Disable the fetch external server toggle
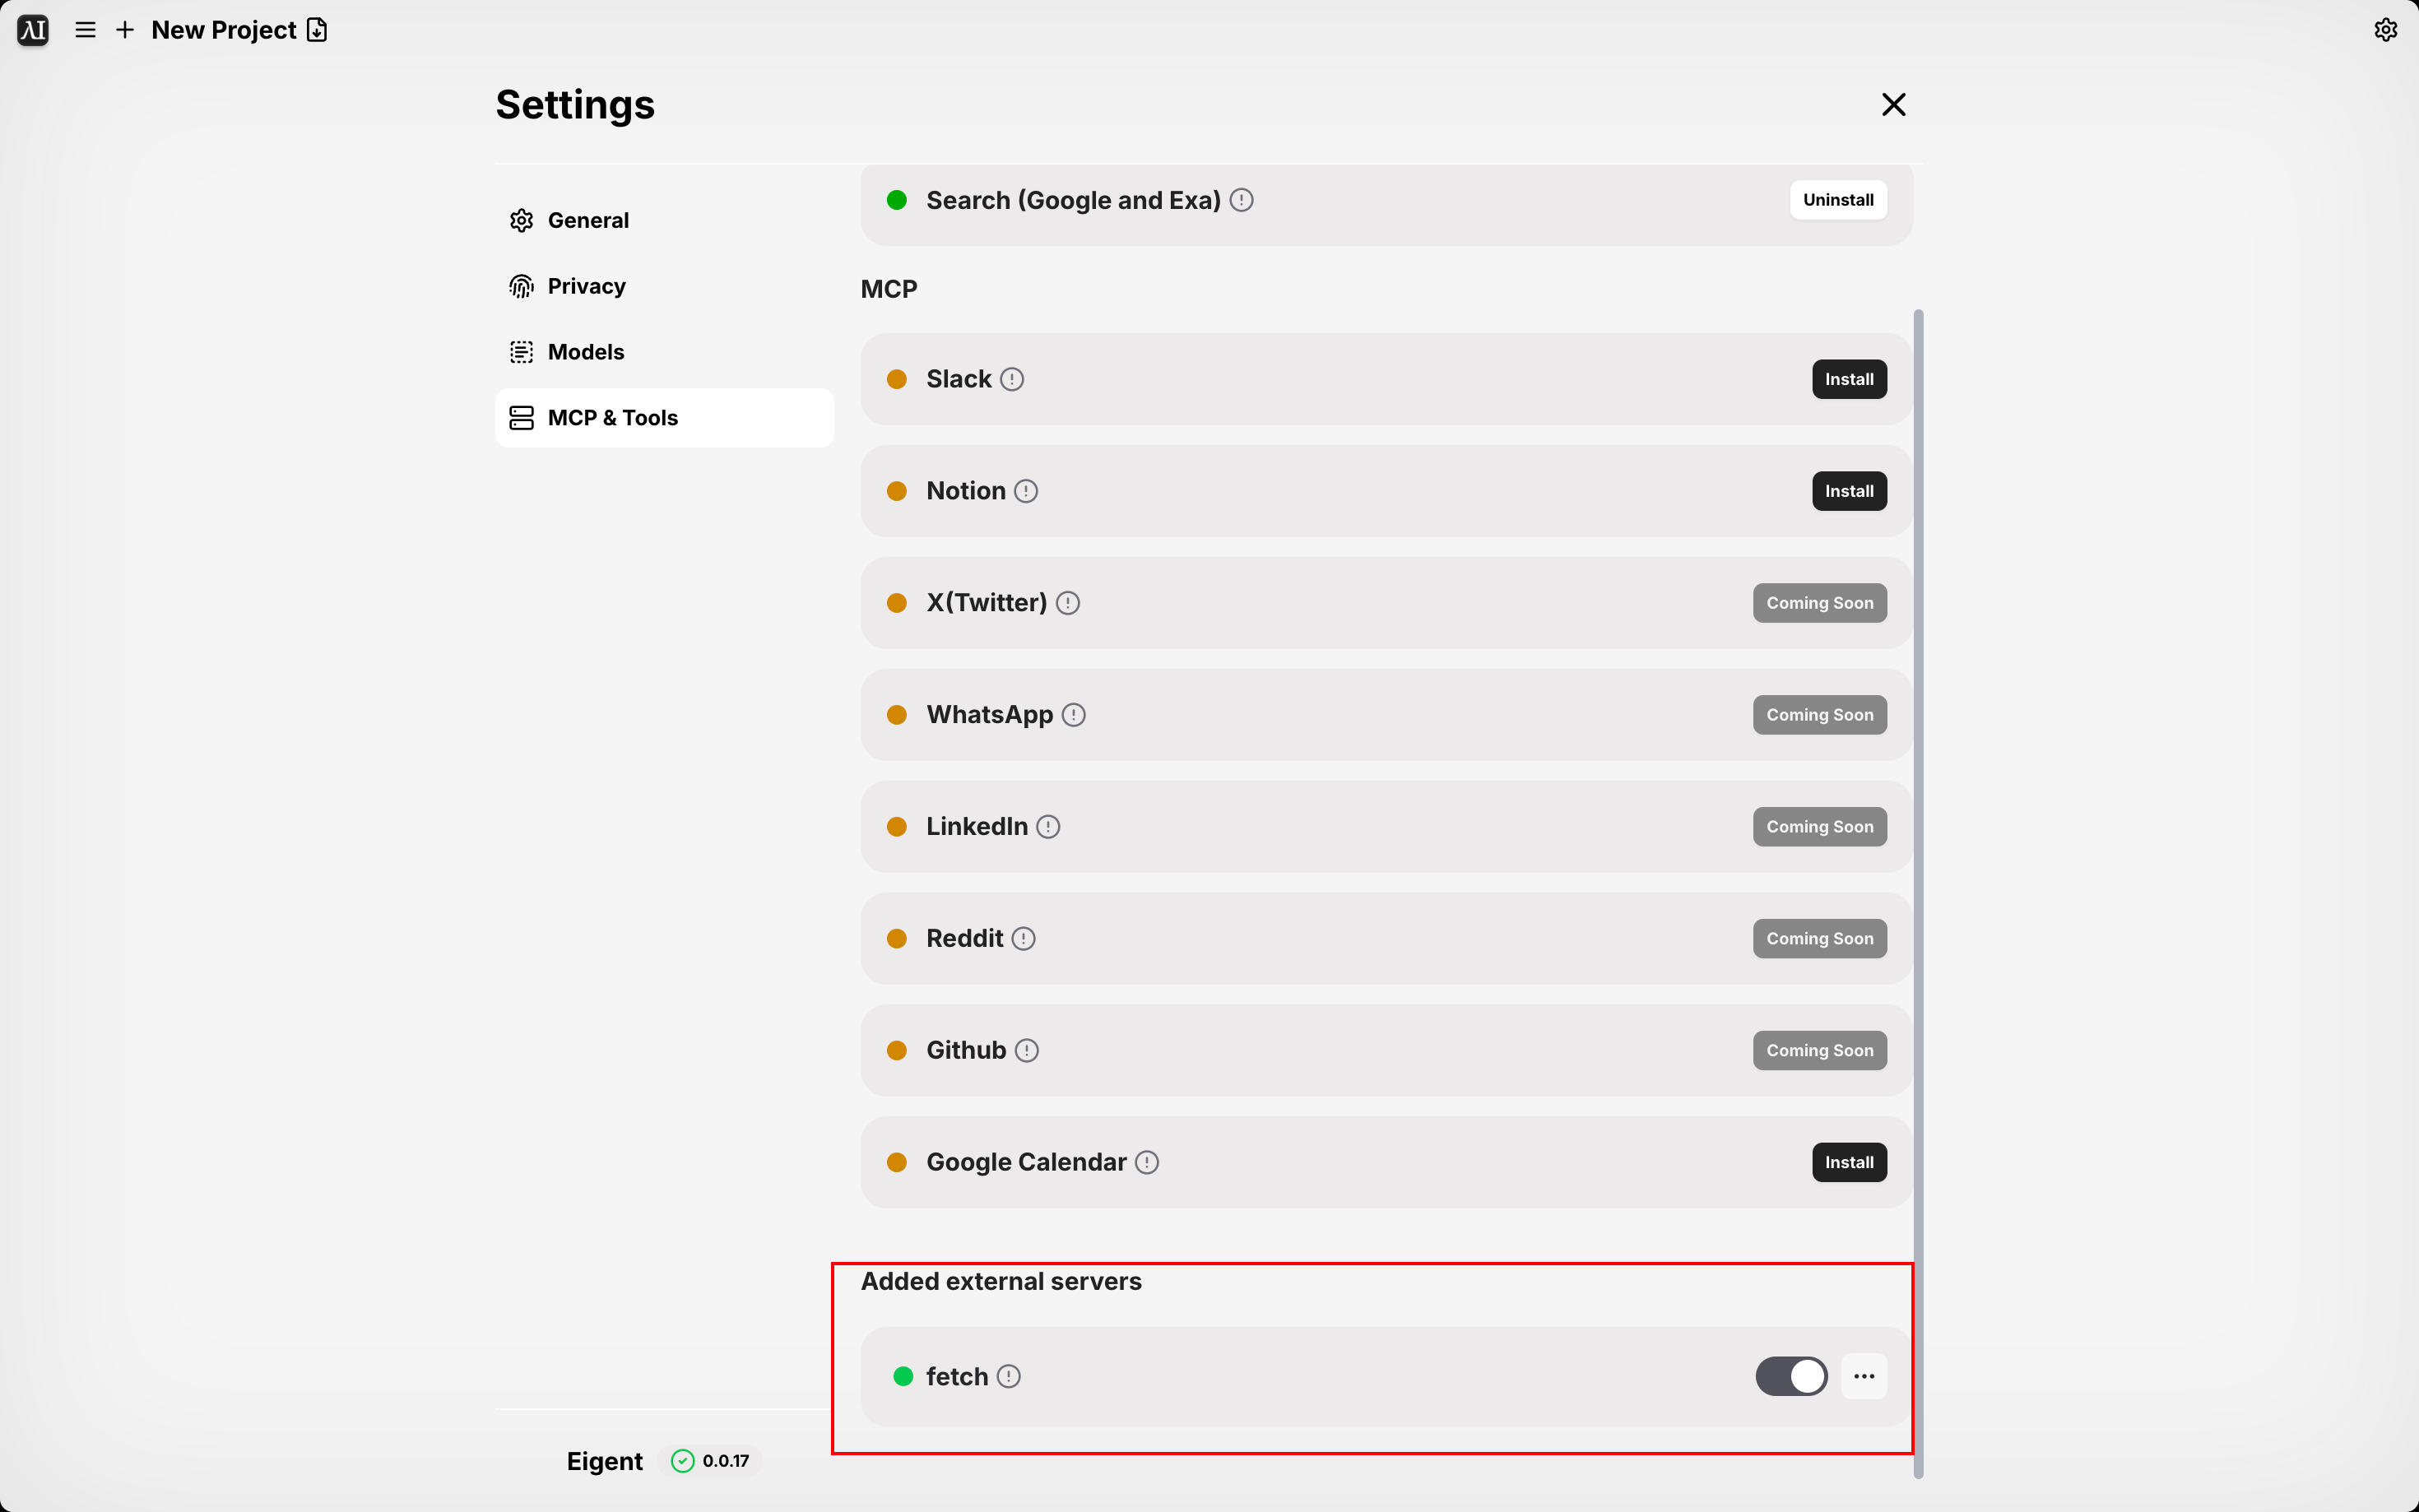The height and width of the screenshot is (1512, 2419). (1791, 1377)
